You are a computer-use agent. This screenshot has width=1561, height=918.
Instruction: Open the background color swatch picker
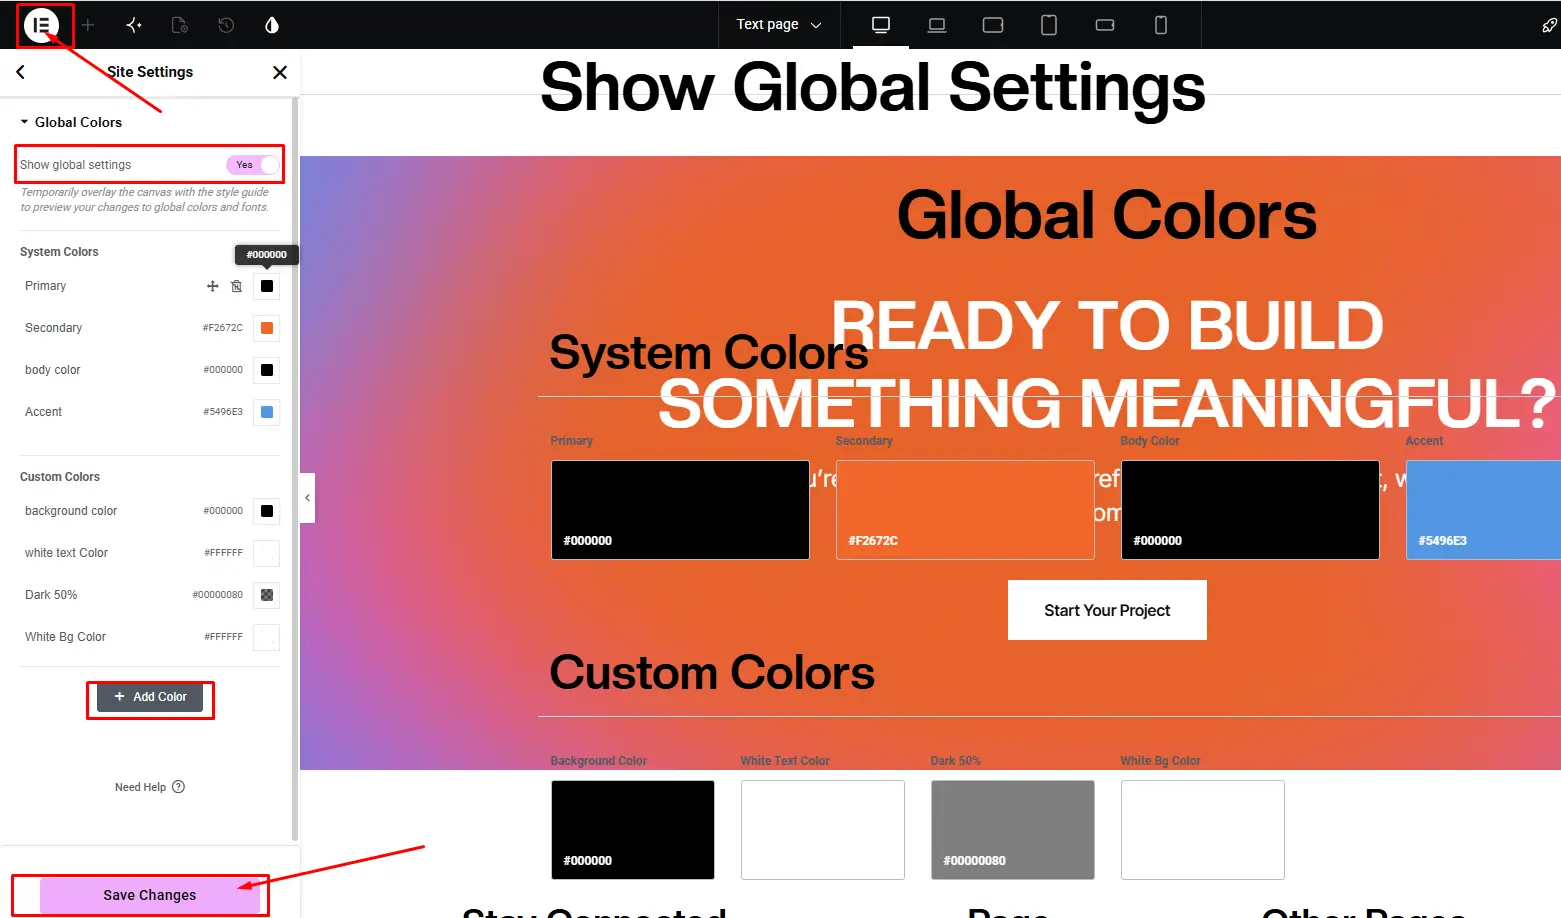point(267,511)
